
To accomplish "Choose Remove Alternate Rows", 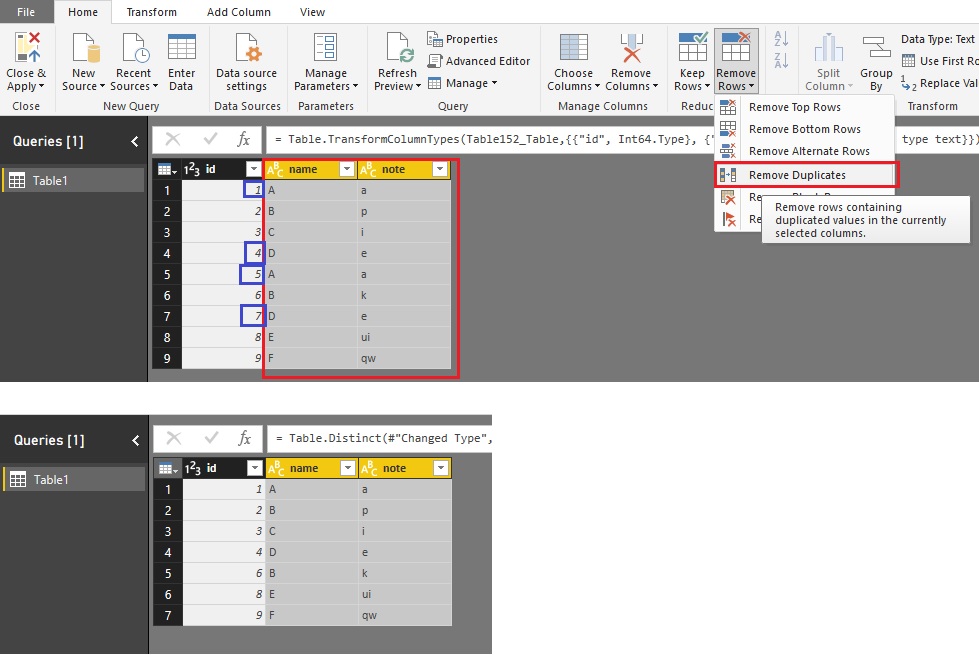I will (x=804, y=151).
